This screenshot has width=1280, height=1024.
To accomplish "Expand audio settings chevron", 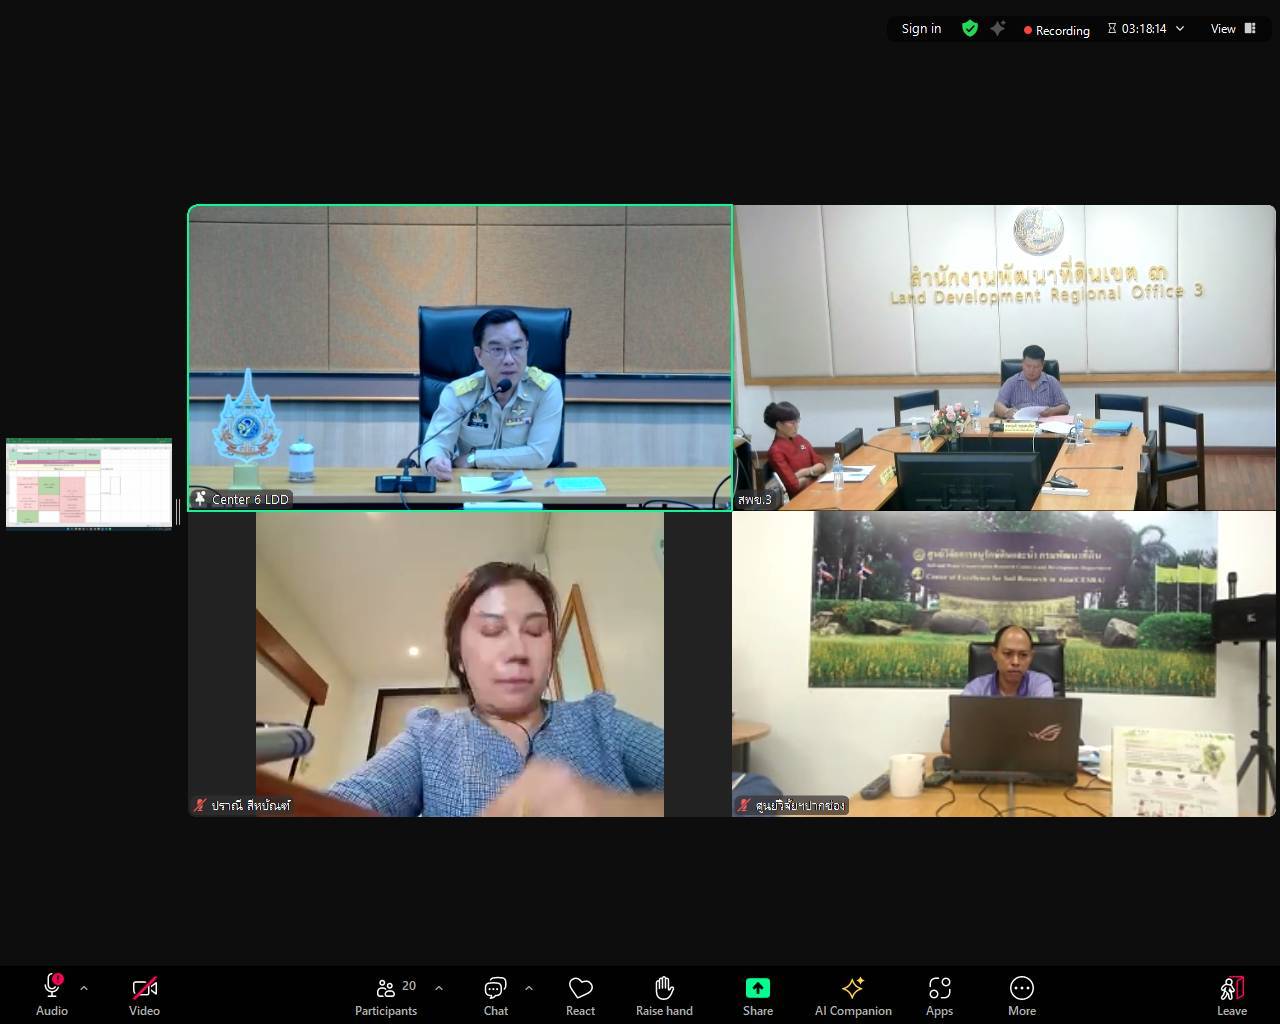I will point(84,988).
